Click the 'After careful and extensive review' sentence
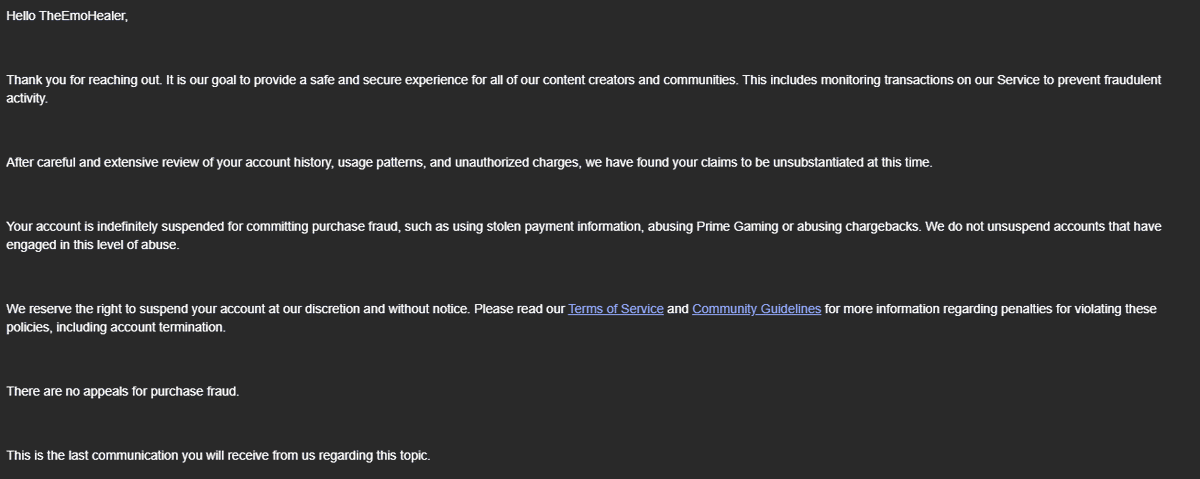 [469, 162]
